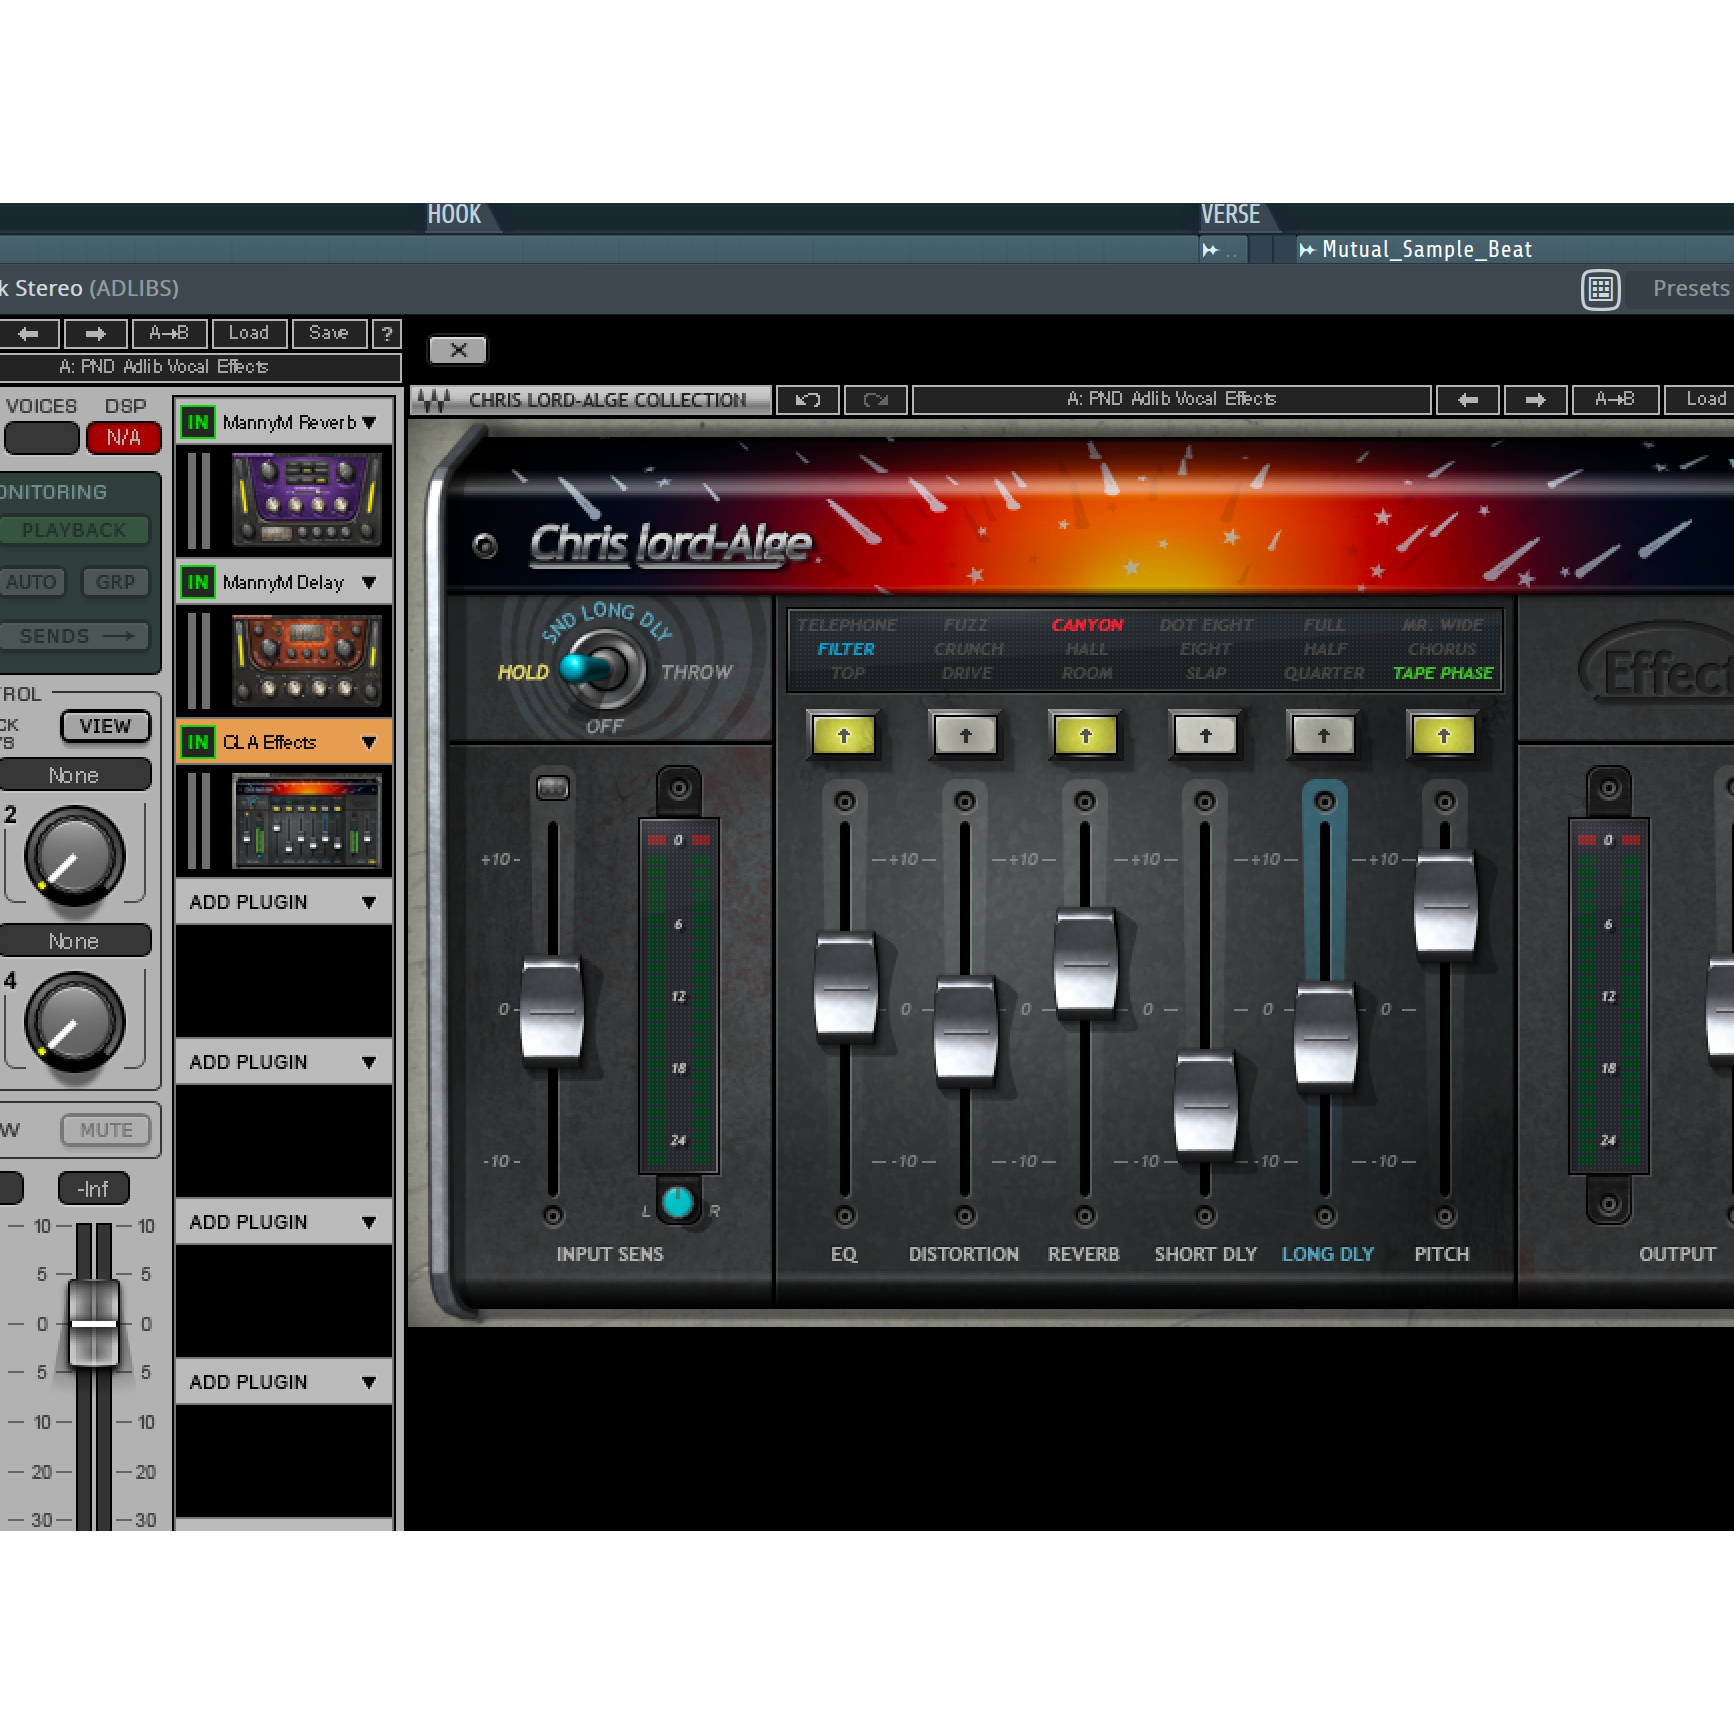Toggle IN bypass for MannyM Reverb
The width and height of the screenshot is (1734, 1734).
pos(198,423)
